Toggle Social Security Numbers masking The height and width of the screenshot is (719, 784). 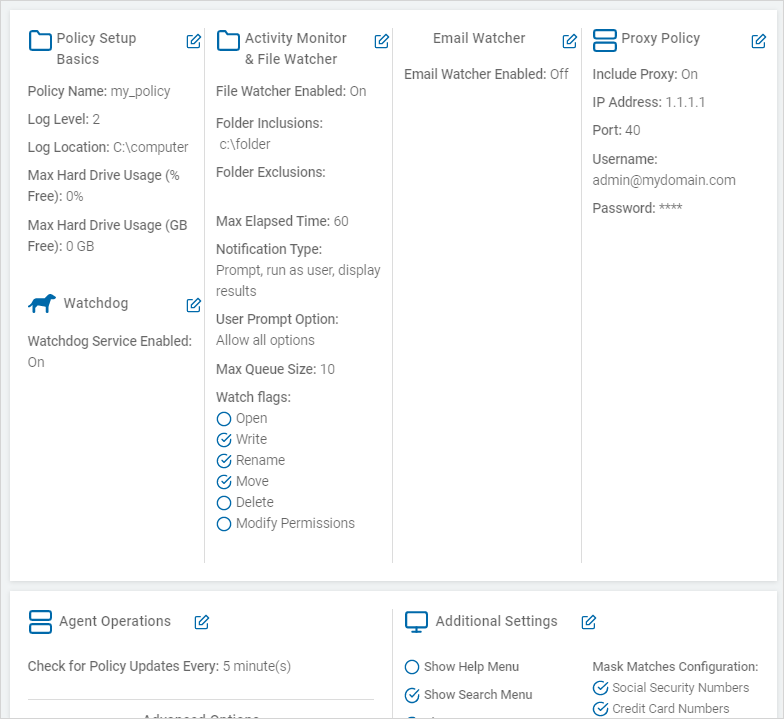pos(601,688)
